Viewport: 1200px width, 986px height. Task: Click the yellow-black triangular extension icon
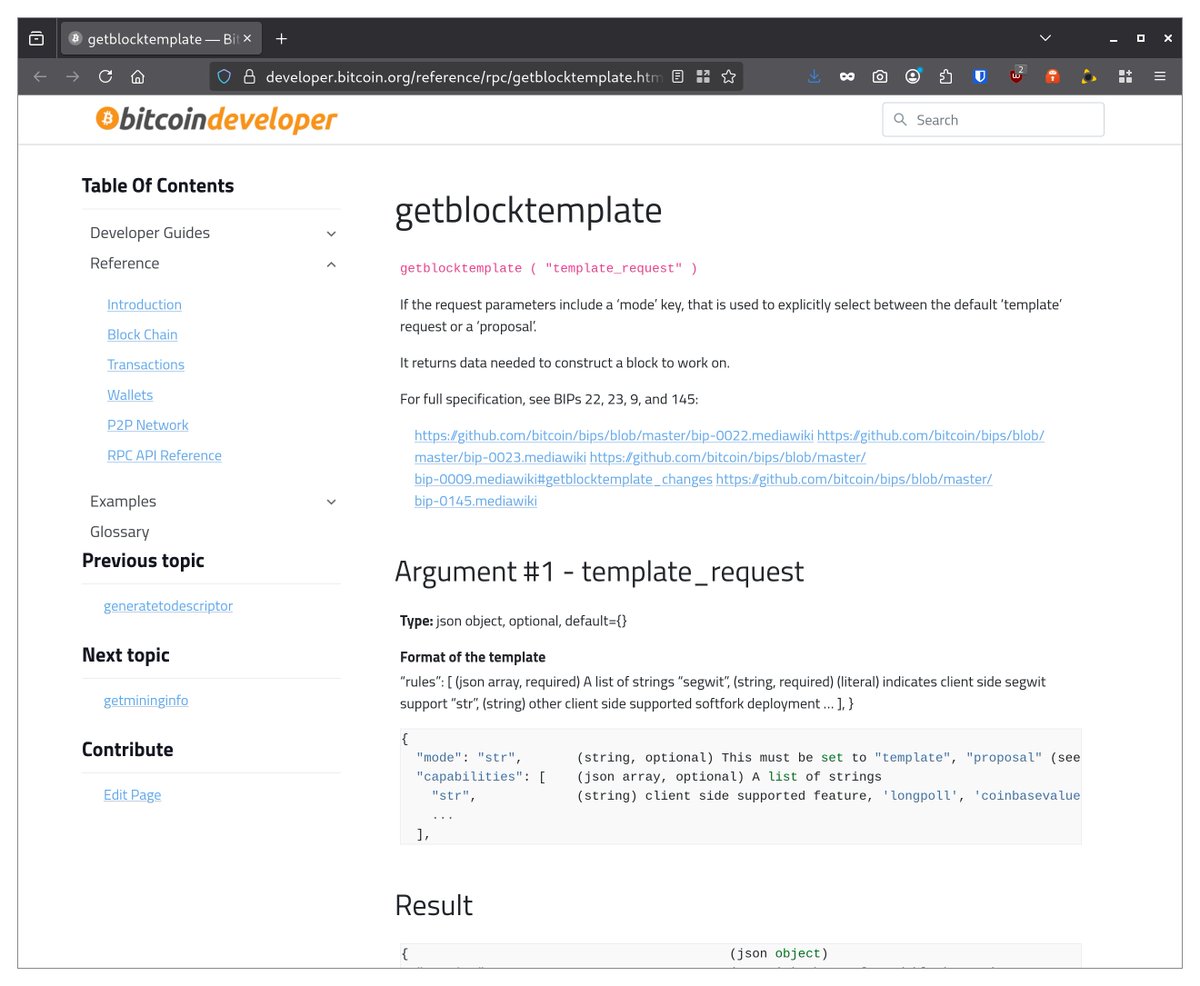[1089, 76]
